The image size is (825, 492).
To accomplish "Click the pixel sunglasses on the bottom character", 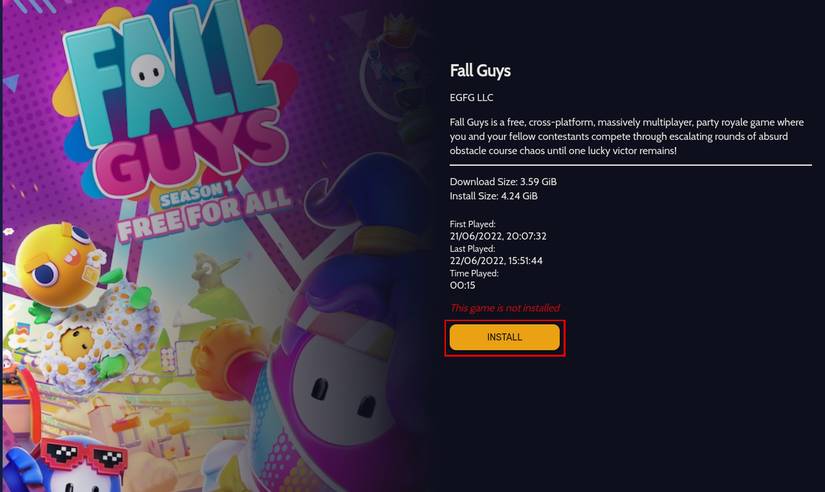I will [x=84, y=454].
